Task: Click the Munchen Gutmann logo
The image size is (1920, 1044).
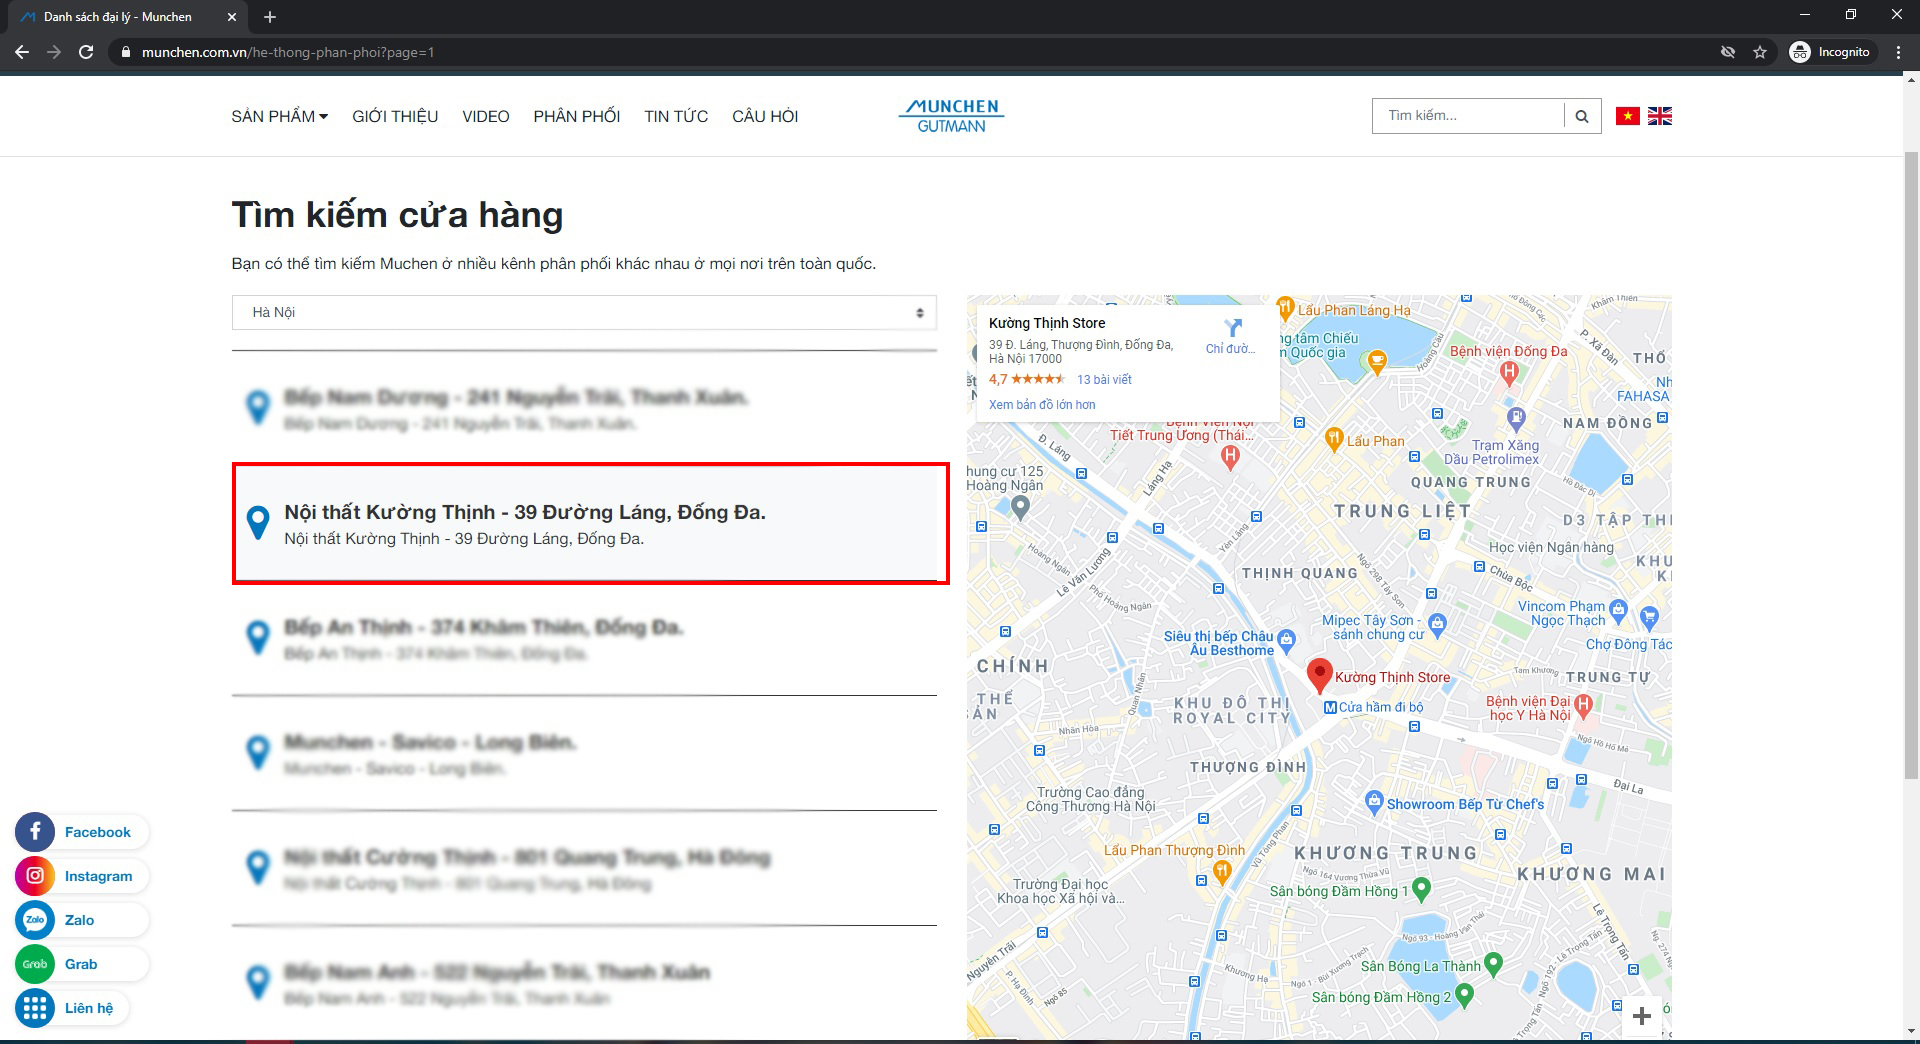Action: pyautogui.click(x=951, y=116)
